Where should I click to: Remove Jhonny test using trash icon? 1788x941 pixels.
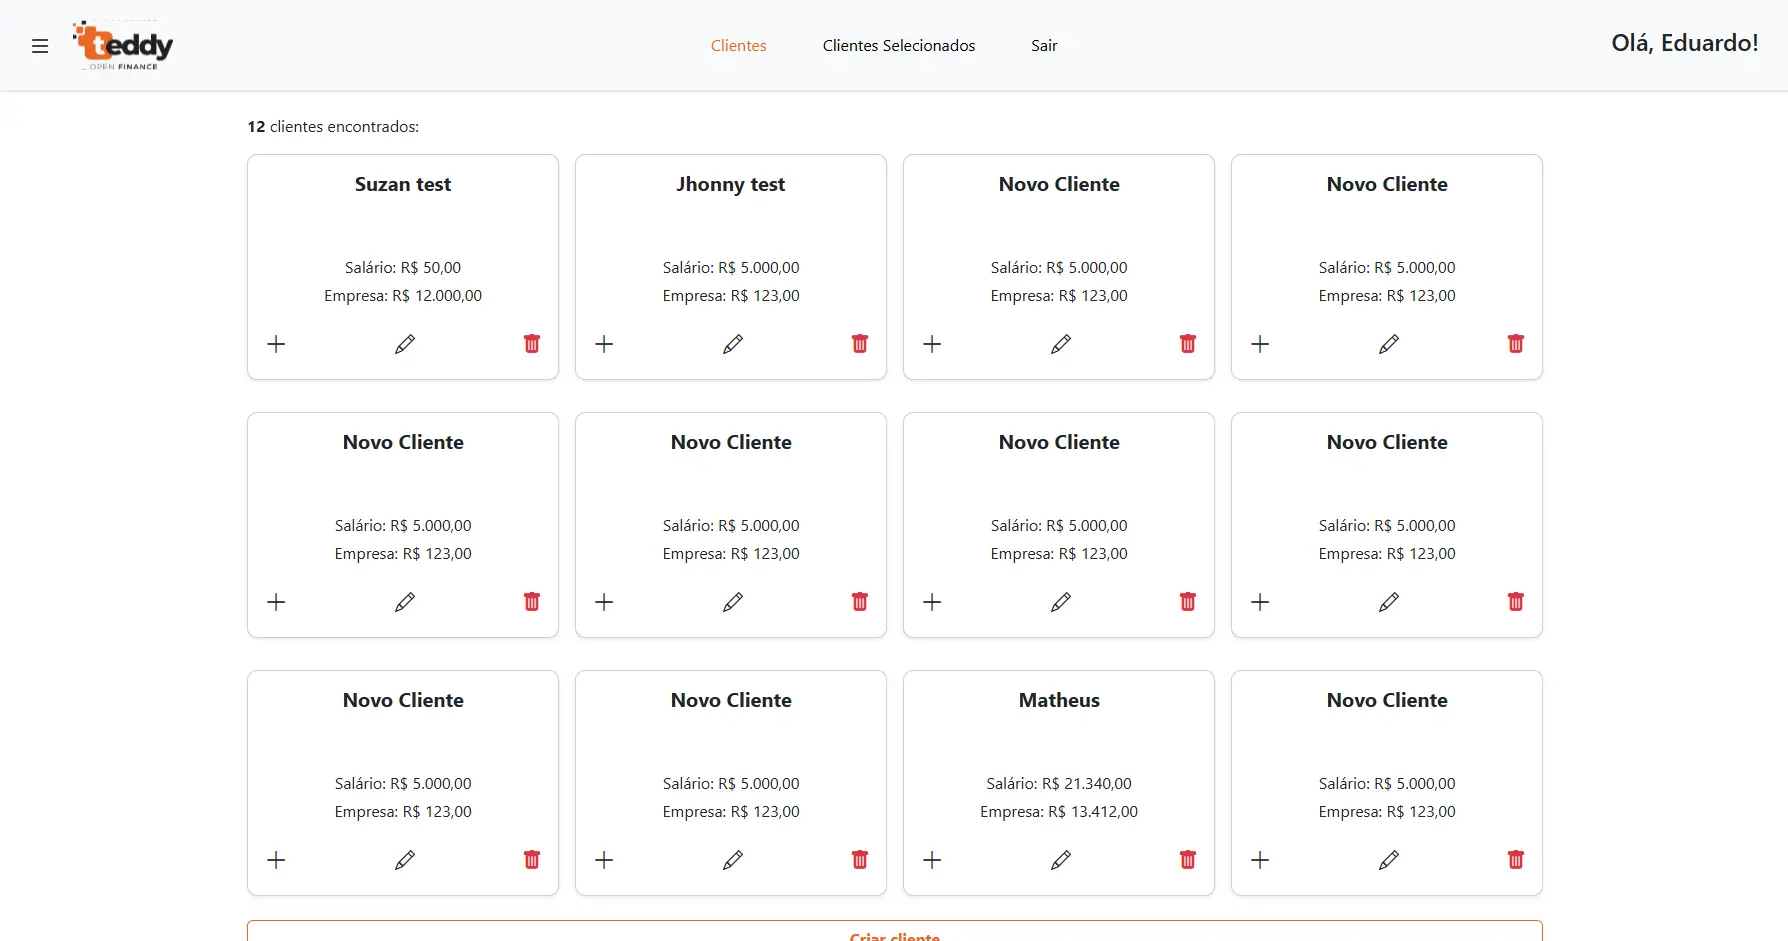tap(860, 344)
